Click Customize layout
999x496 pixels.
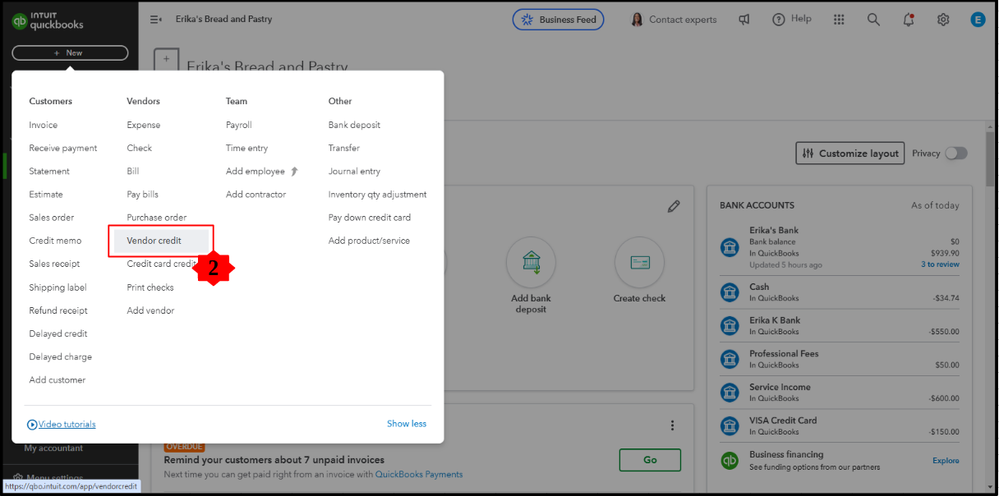point(850,153)
